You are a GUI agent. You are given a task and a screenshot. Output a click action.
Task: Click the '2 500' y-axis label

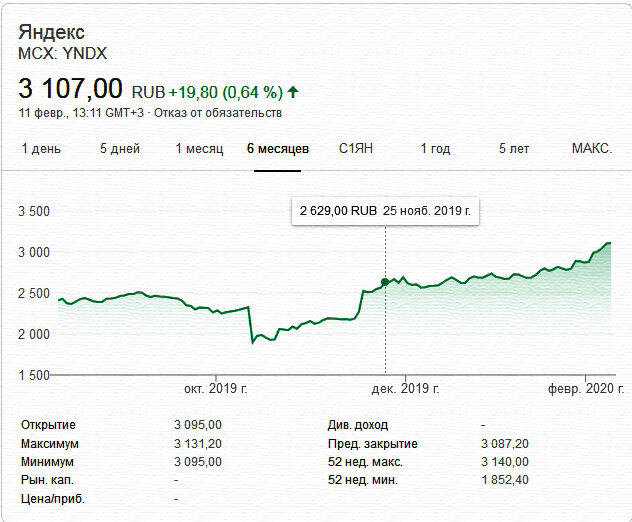coord(34,293)
